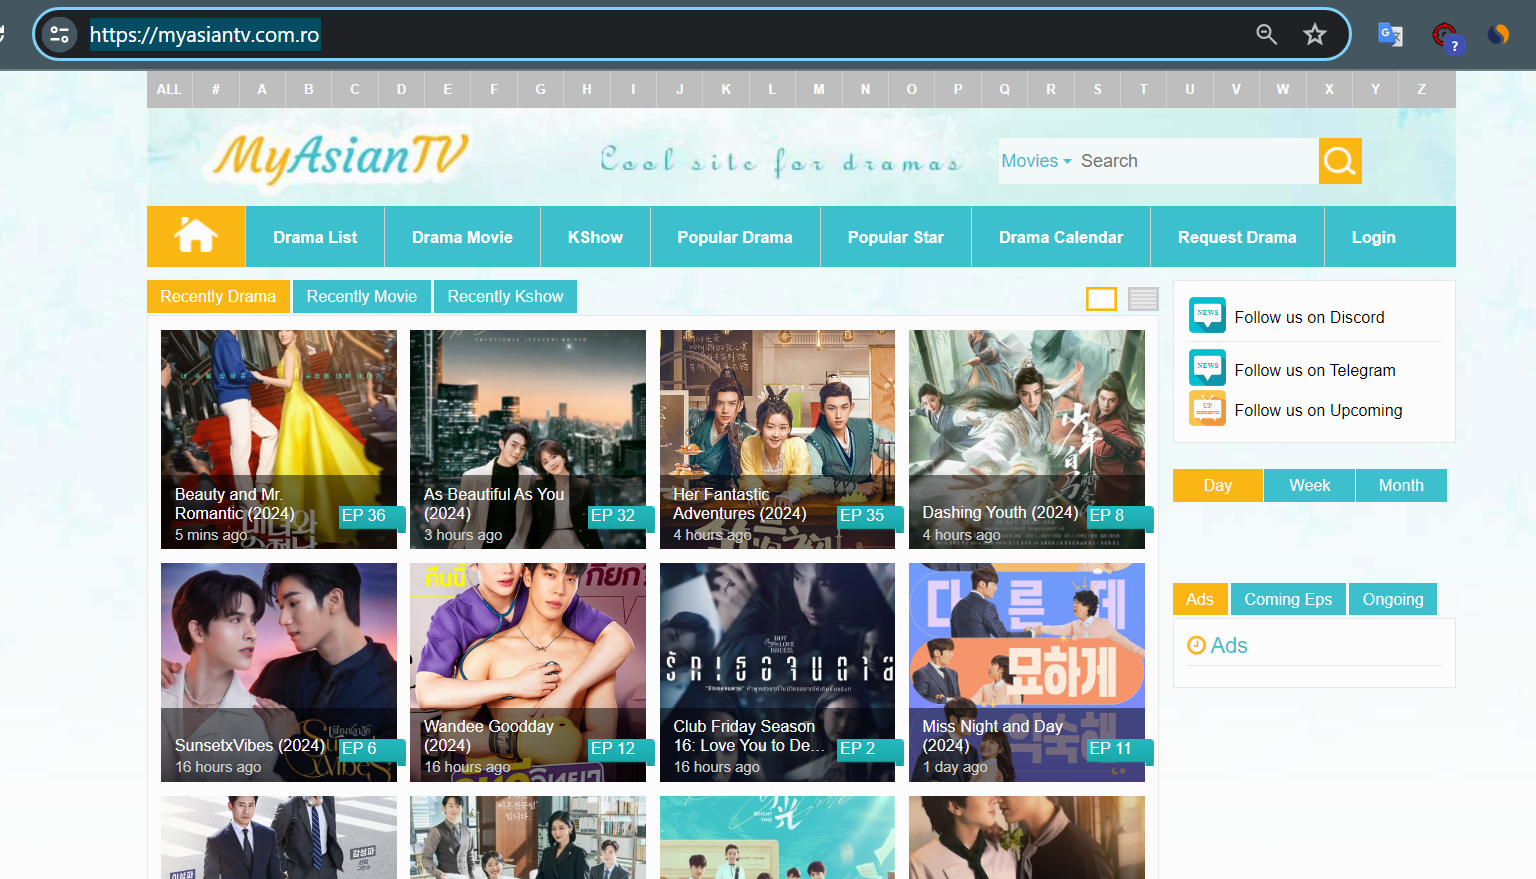Switch to list view layout icon
This screenshot has width=1536, height=879.
pos(1143,298)
